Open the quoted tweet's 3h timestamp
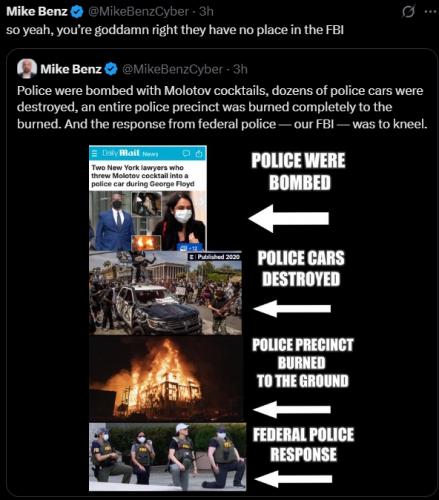 click(240, 69)
